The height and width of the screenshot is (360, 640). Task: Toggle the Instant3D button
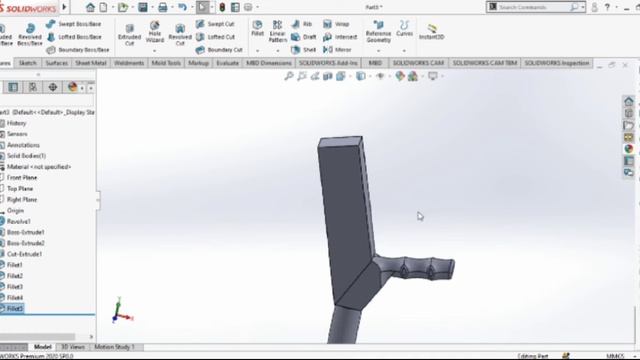(x=431, y=32)
